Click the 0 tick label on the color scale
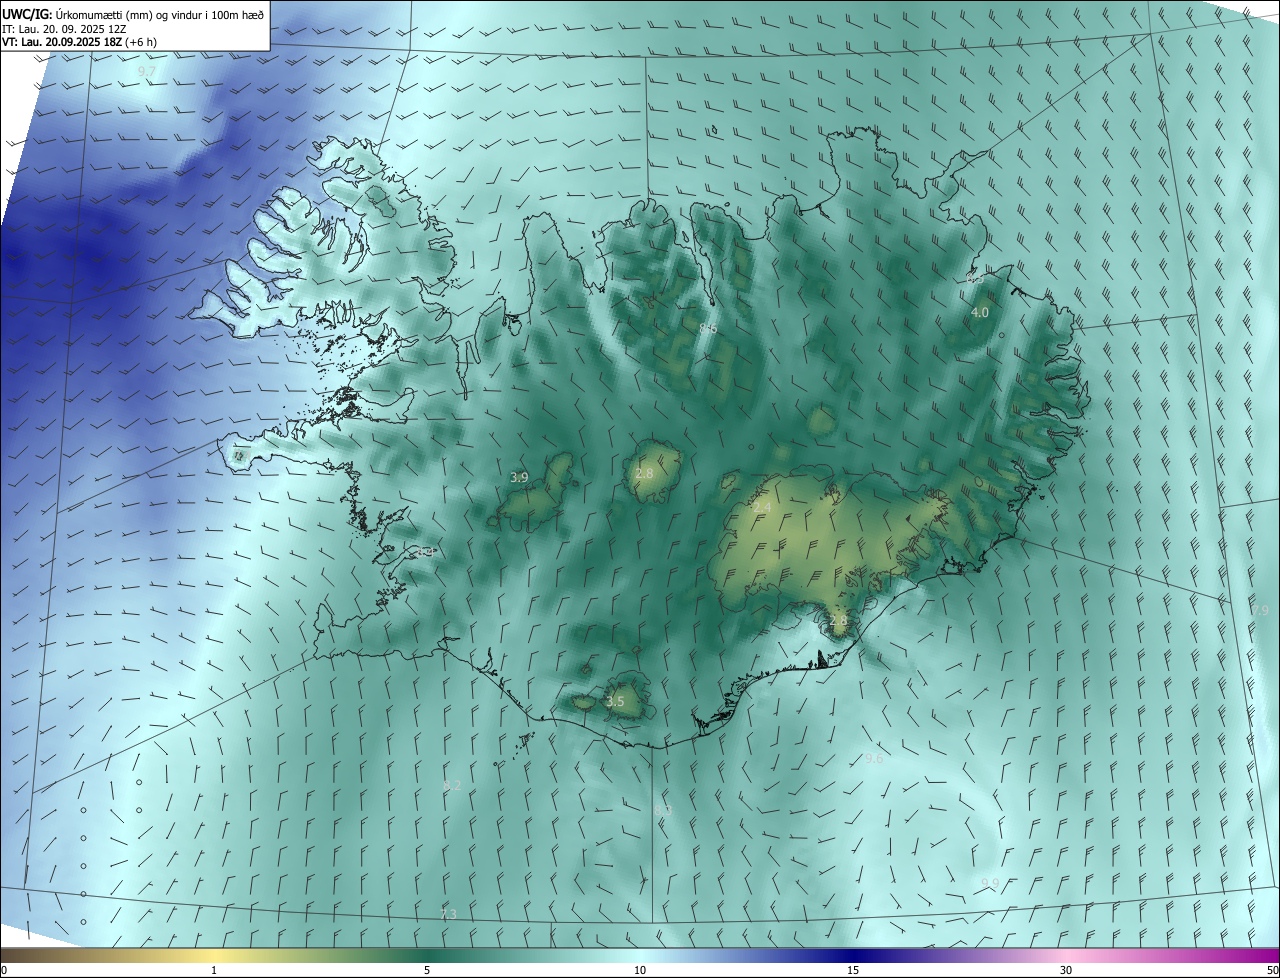 [x=4, y=970]
